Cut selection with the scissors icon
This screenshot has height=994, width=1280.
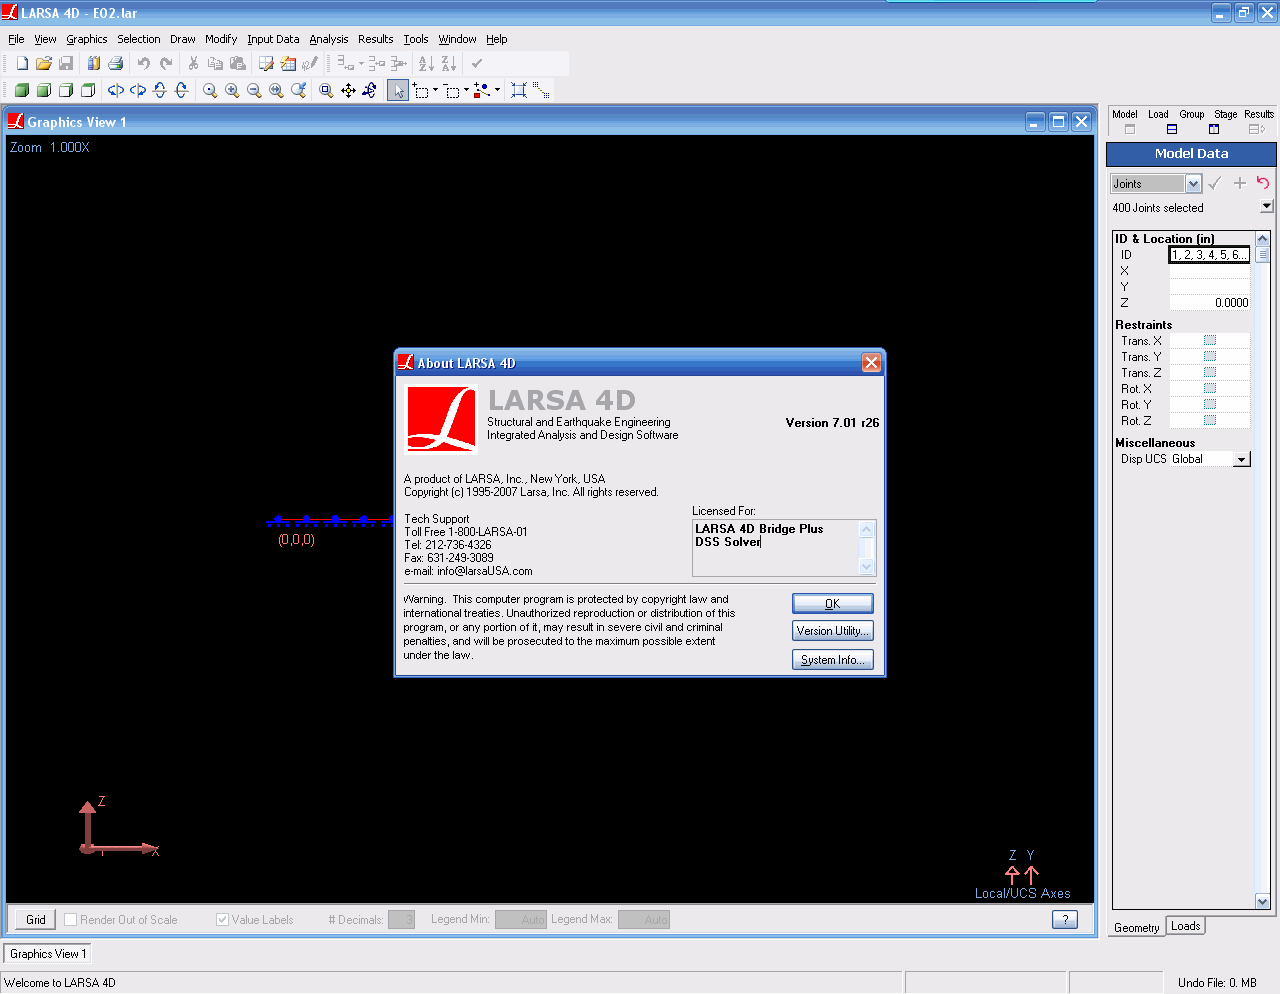pyautogui.click(x=193, y=63)
